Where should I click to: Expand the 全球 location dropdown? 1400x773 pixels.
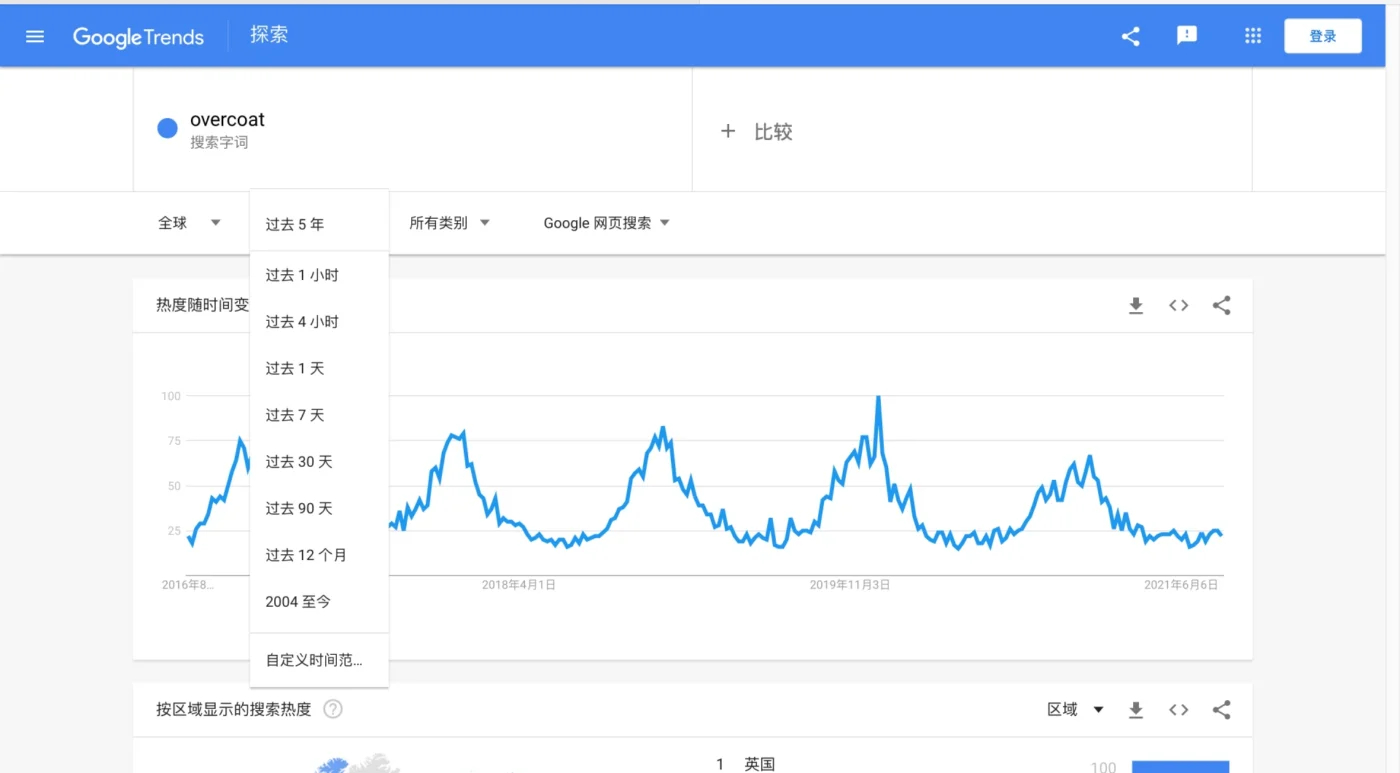(x=189, y=223)
